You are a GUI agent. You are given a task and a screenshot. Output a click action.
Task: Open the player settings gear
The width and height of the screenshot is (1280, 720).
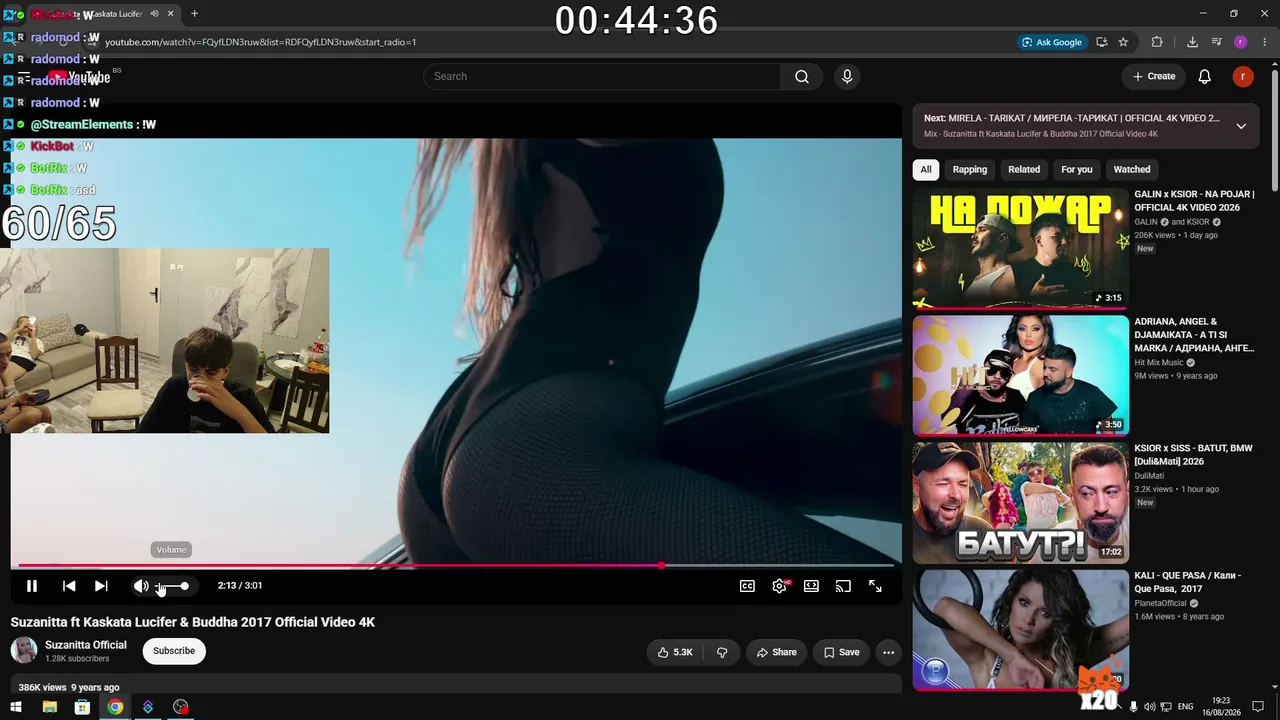pos(779,586)
